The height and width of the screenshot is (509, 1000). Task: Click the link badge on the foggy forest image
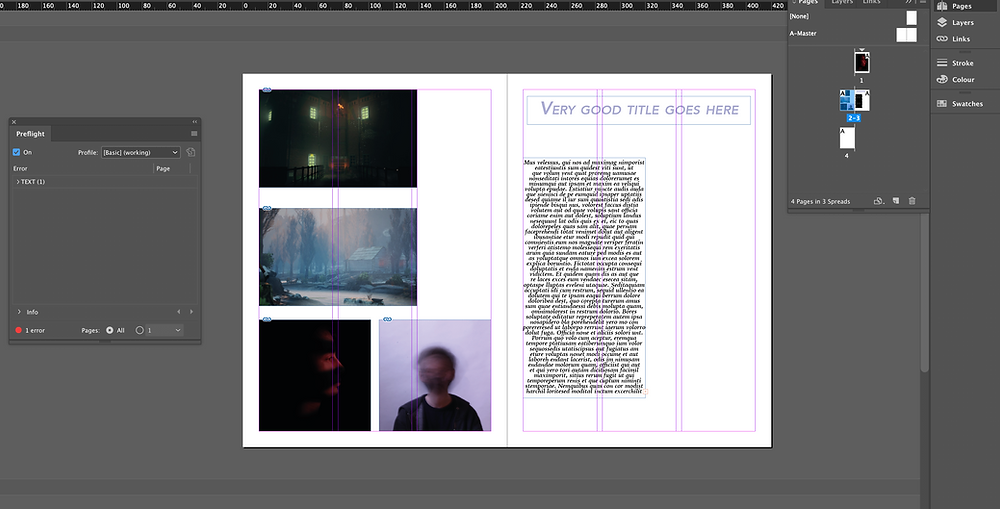click(267, 208)
